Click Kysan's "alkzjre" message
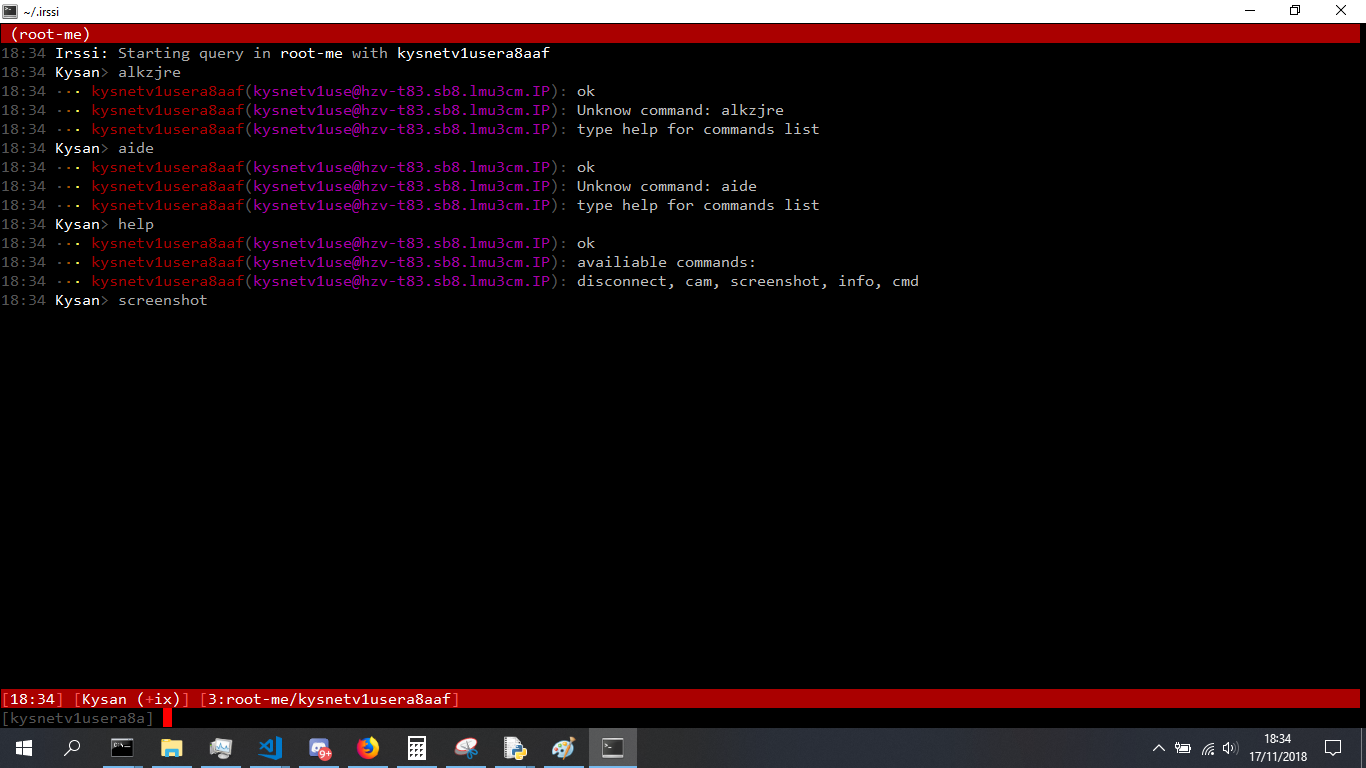This screenshot has width=1366, height=768. point(150,72)
